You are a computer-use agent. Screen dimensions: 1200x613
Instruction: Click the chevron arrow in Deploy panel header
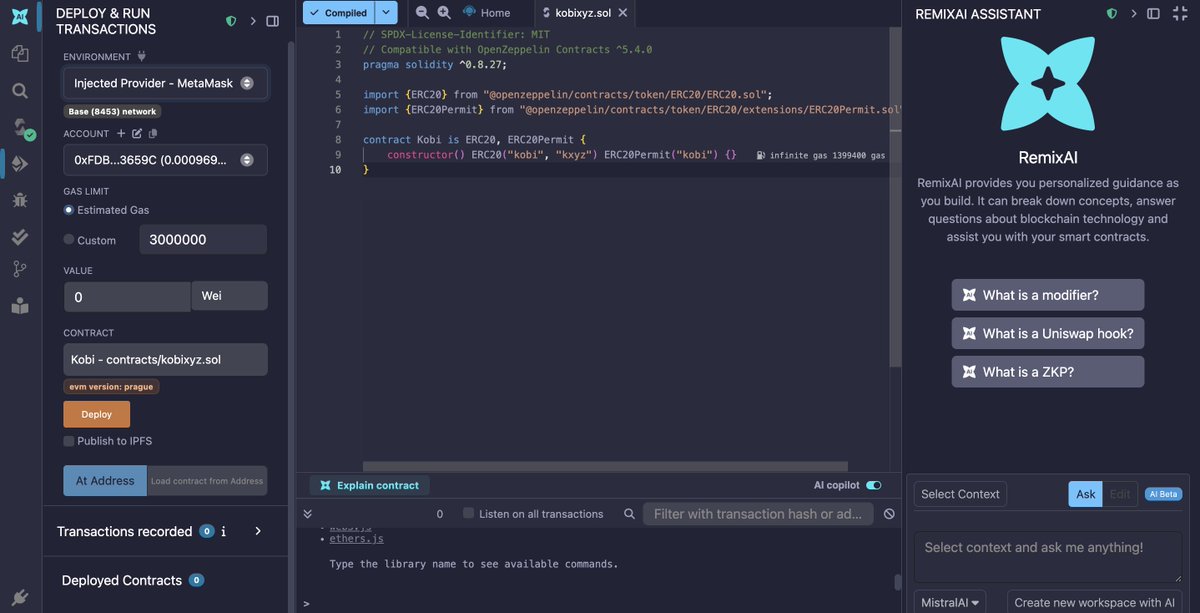(x=253, y=21)
